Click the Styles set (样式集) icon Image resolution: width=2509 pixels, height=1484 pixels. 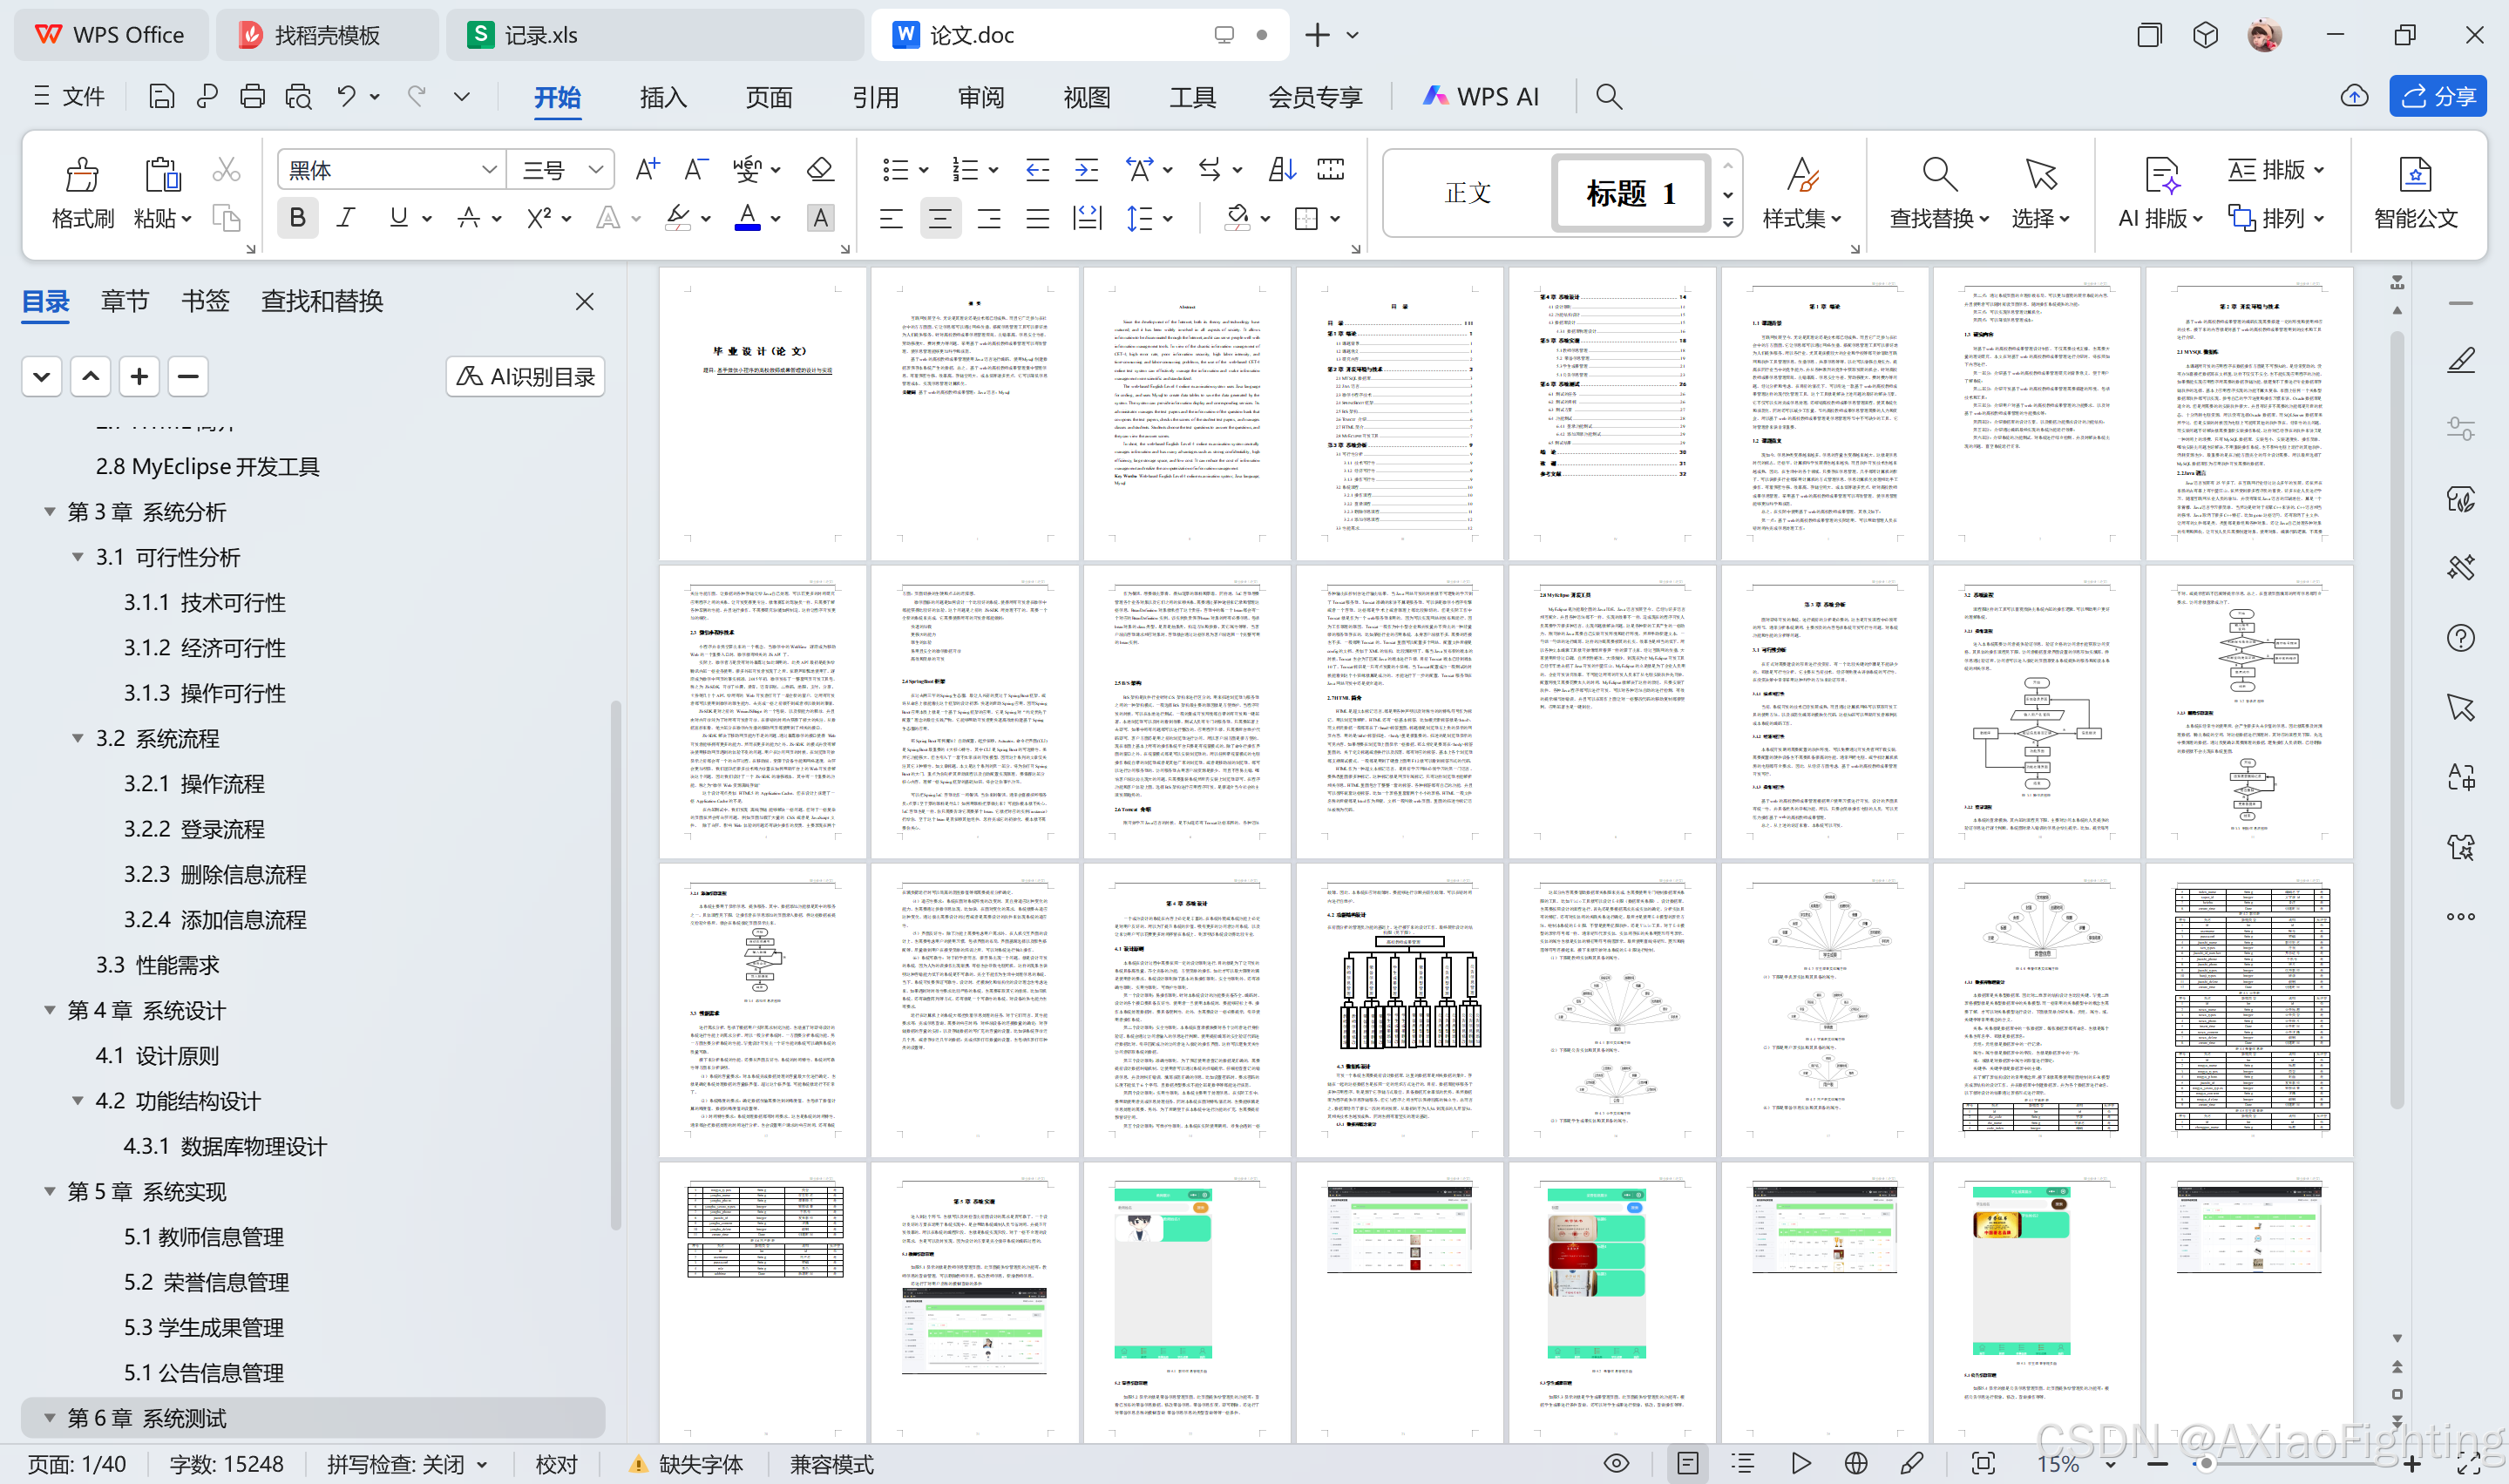1802,174
